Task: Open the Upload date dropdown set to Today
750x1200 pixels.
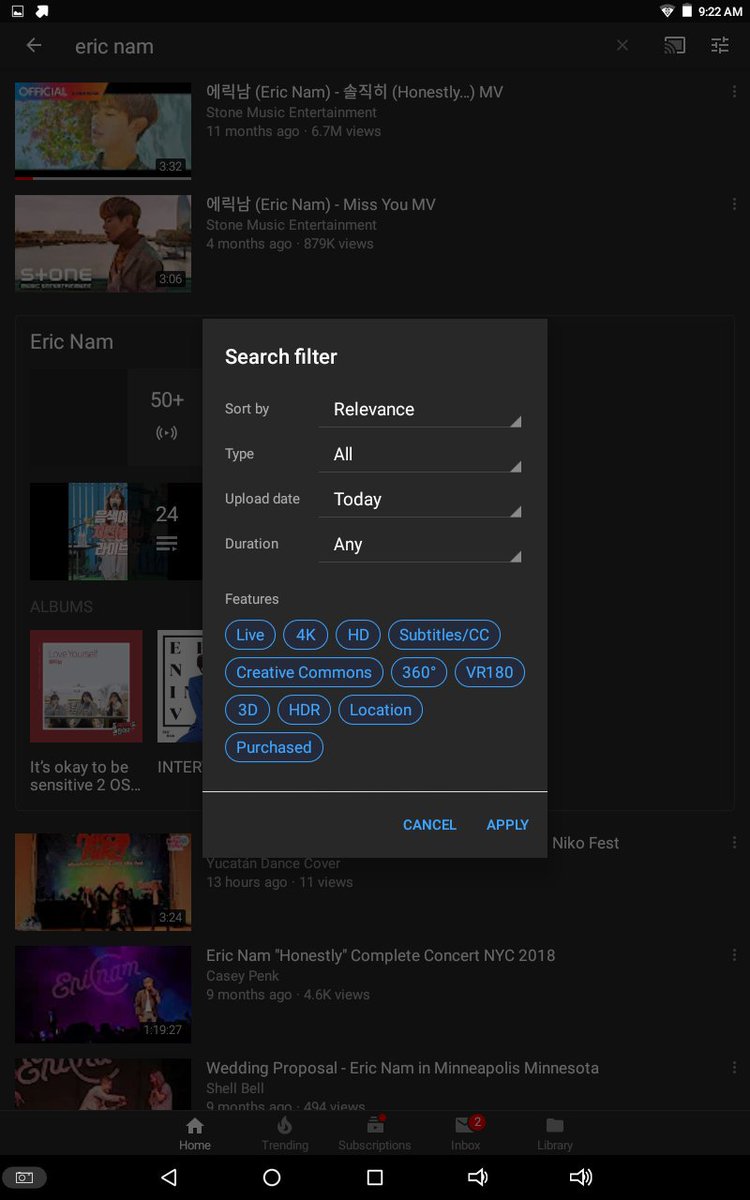Action: click(420, 499)
